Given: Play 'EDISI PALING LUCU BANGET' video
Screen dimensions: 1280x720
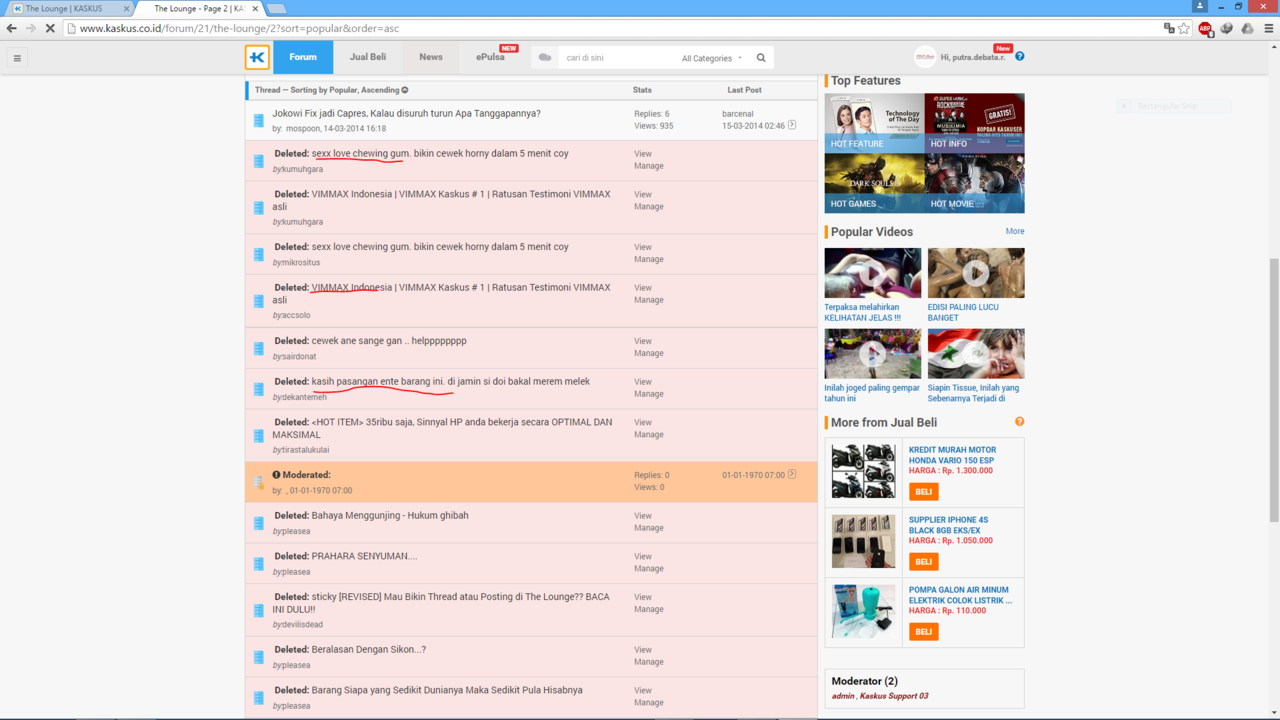Looking at the screenshot, I should click(x=976, y=273).
